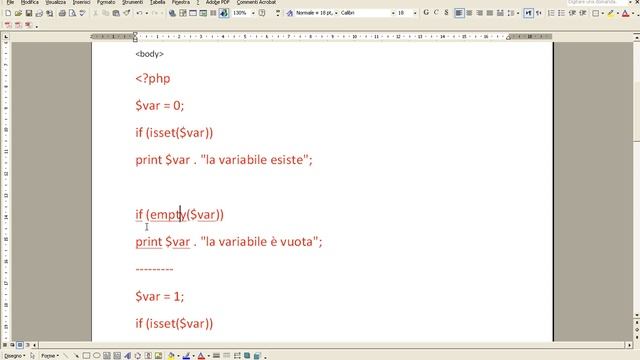Toggle the document map button

coord(224,13)
